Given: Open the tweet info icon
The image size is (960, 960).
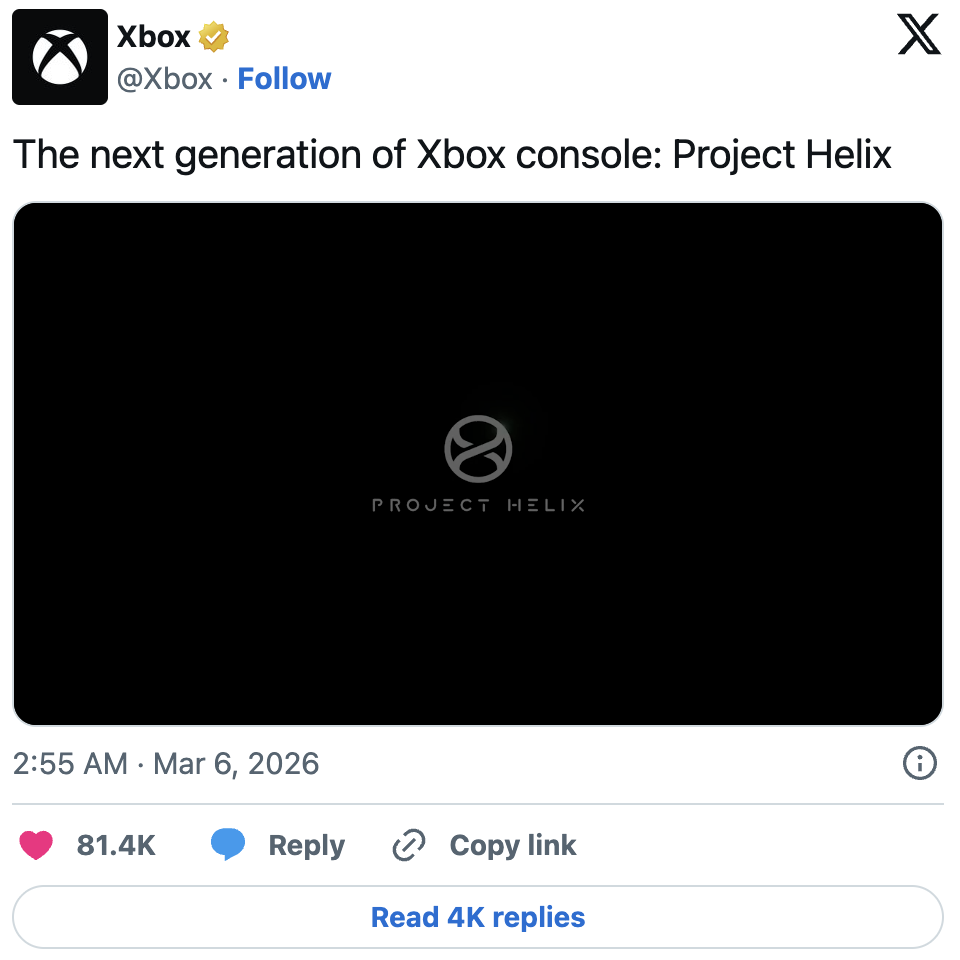Looking at the screenshot, I should (x=919, y=764).
